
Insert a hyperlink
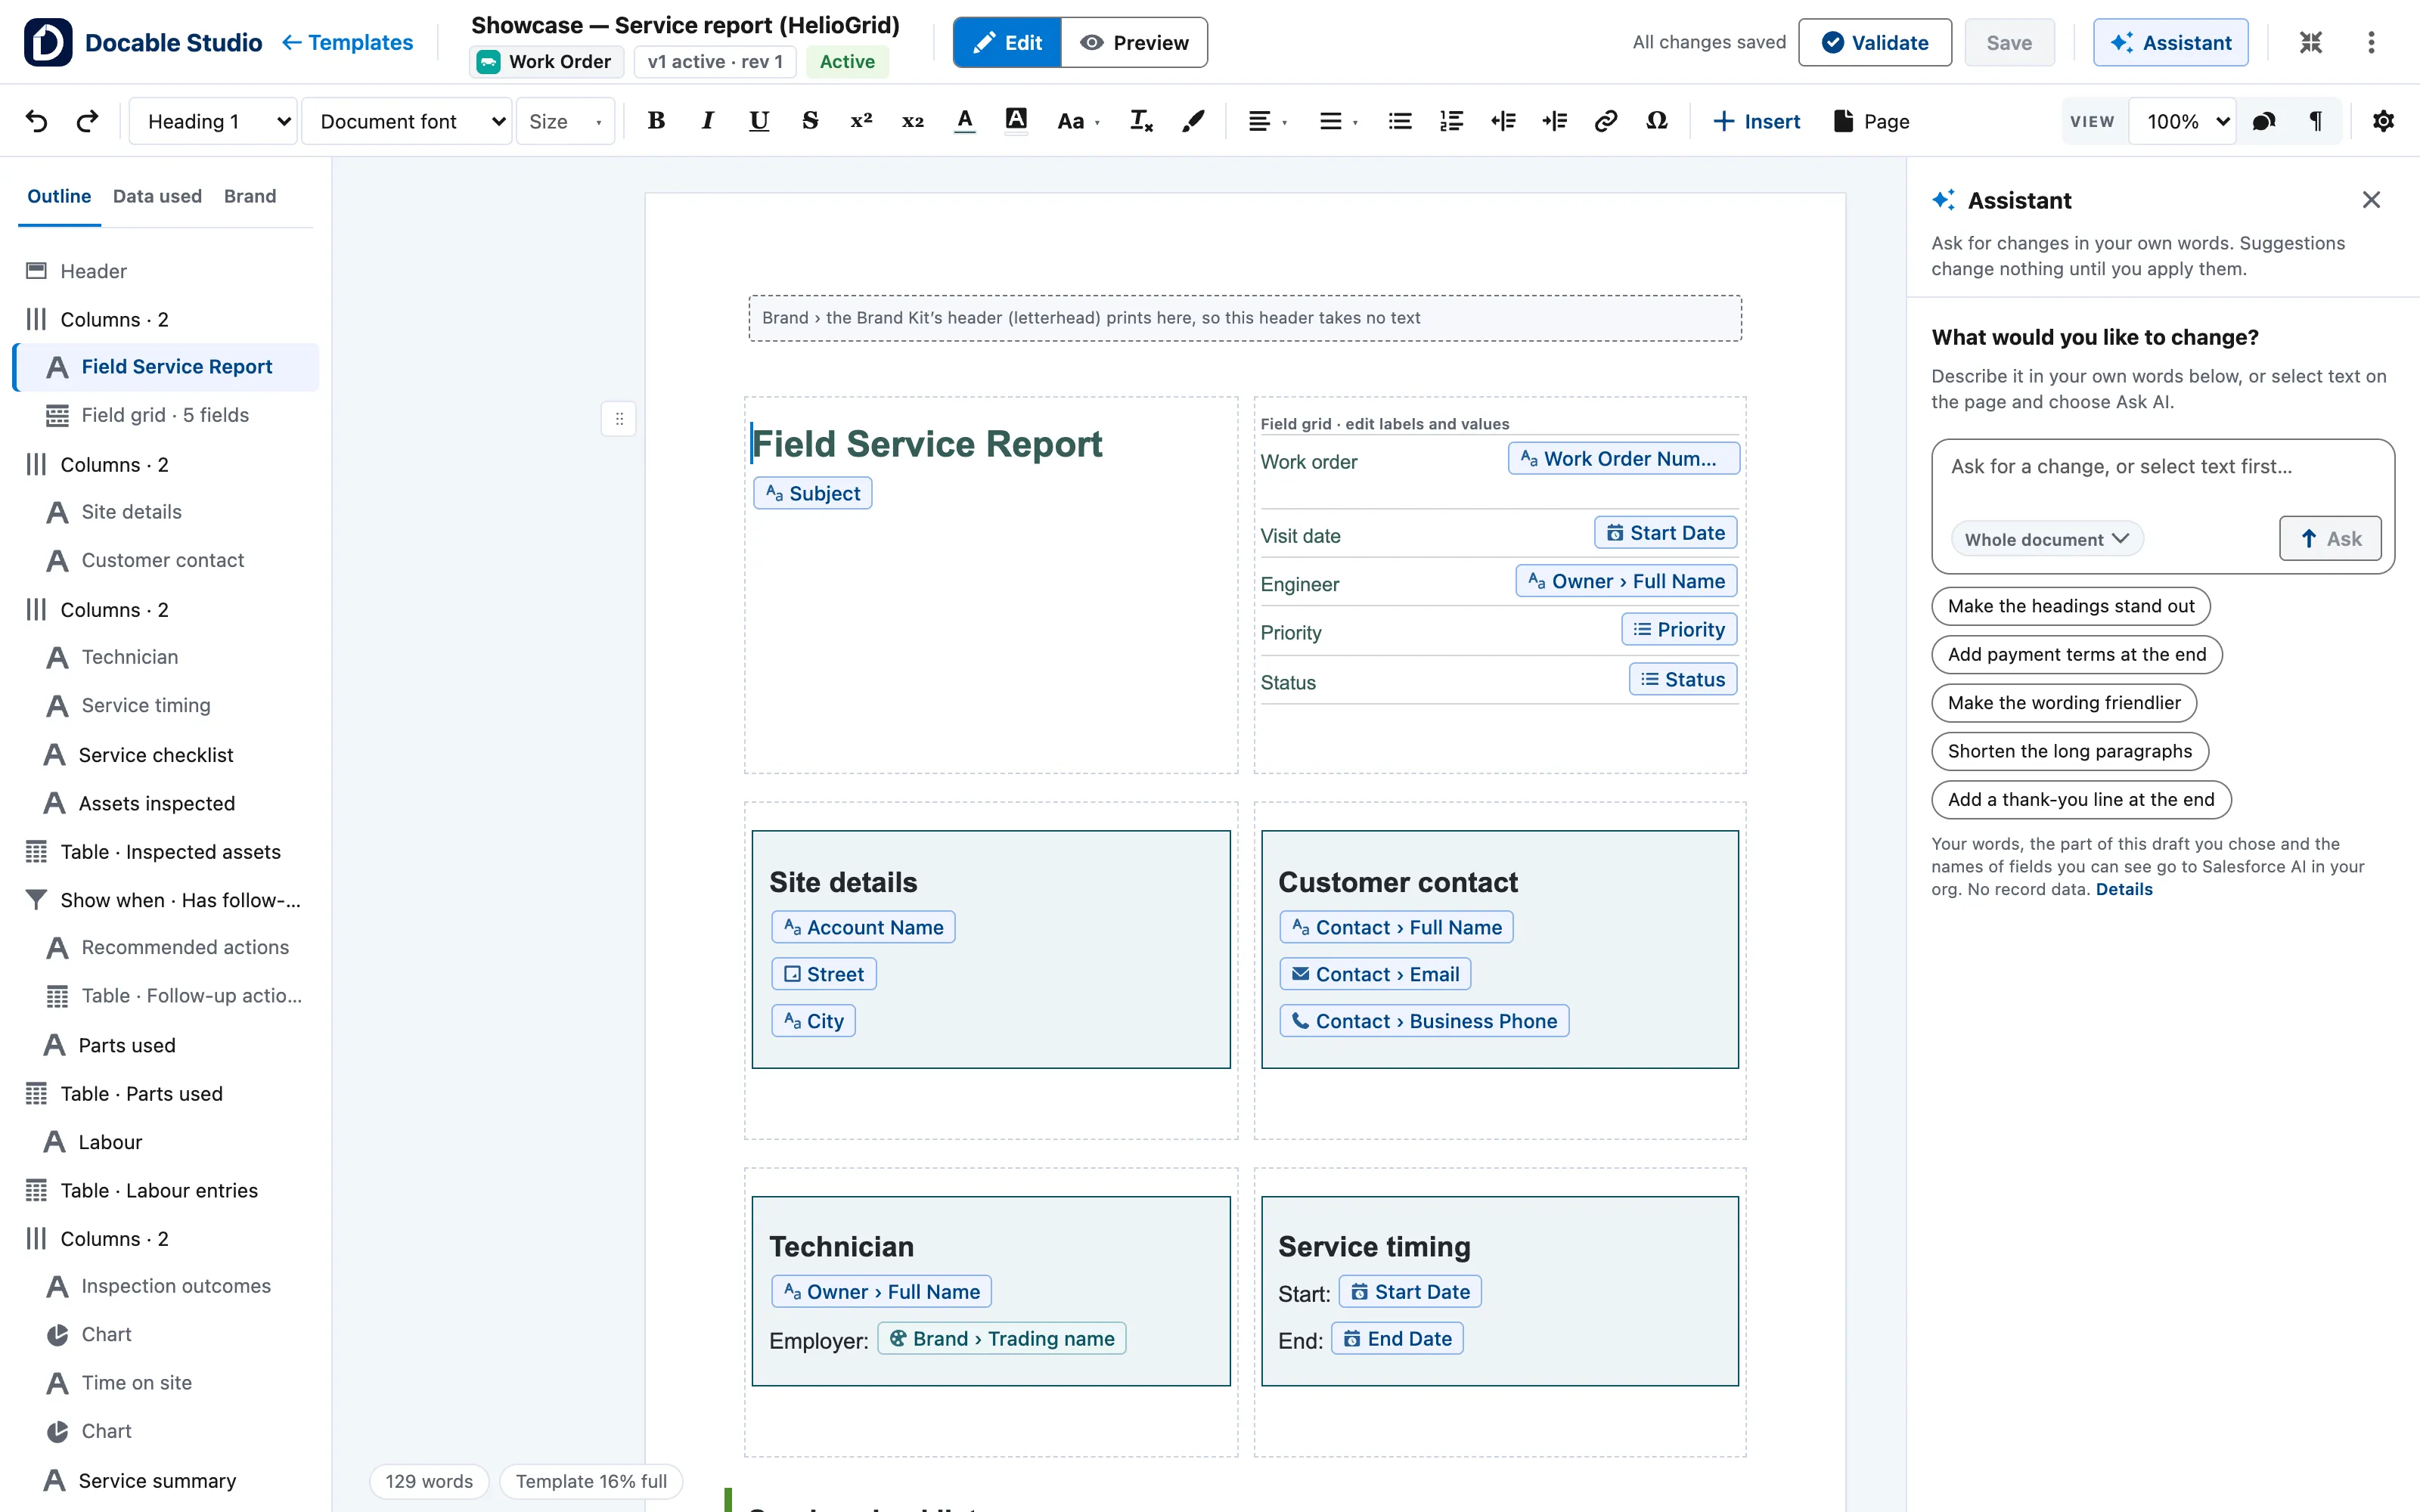point(1606,121)
